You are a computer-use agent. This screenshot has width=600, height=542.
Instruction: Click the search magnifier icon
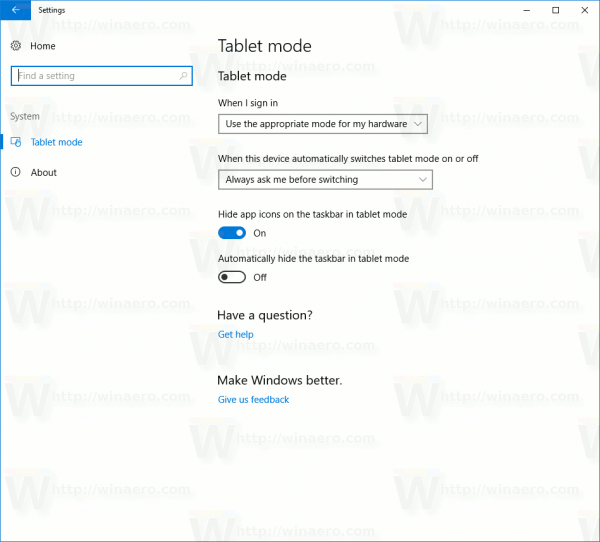(183, 76)
